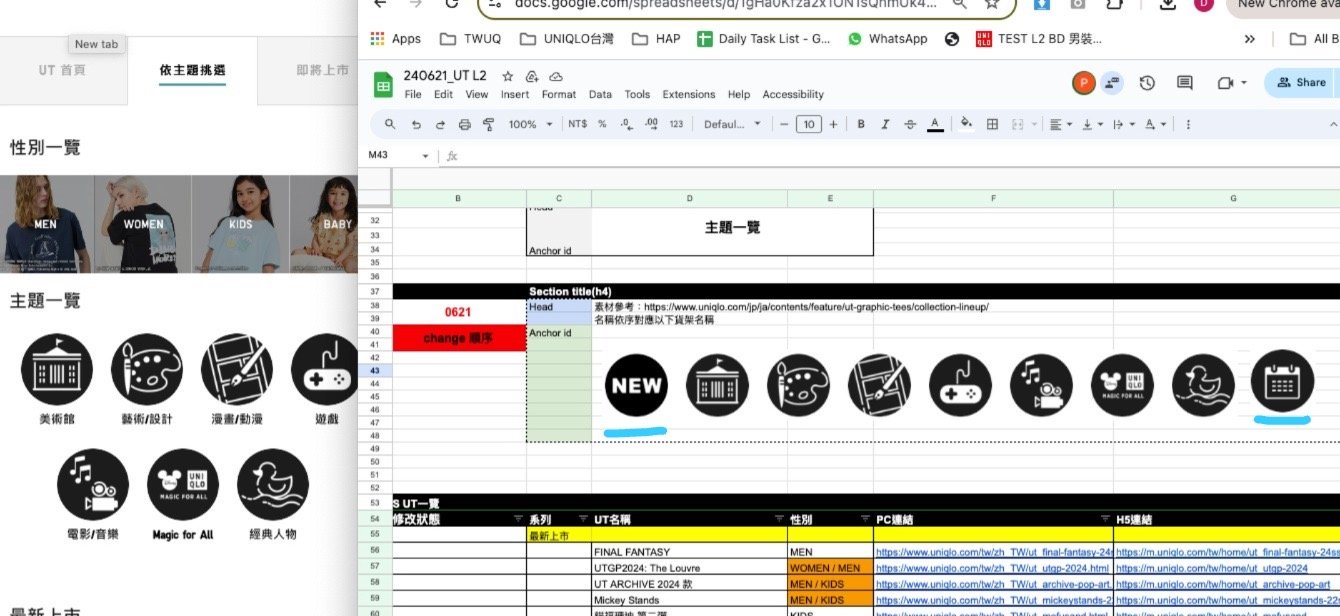Decrease font size with minus button
The image size is (1340, 616).
784,125
